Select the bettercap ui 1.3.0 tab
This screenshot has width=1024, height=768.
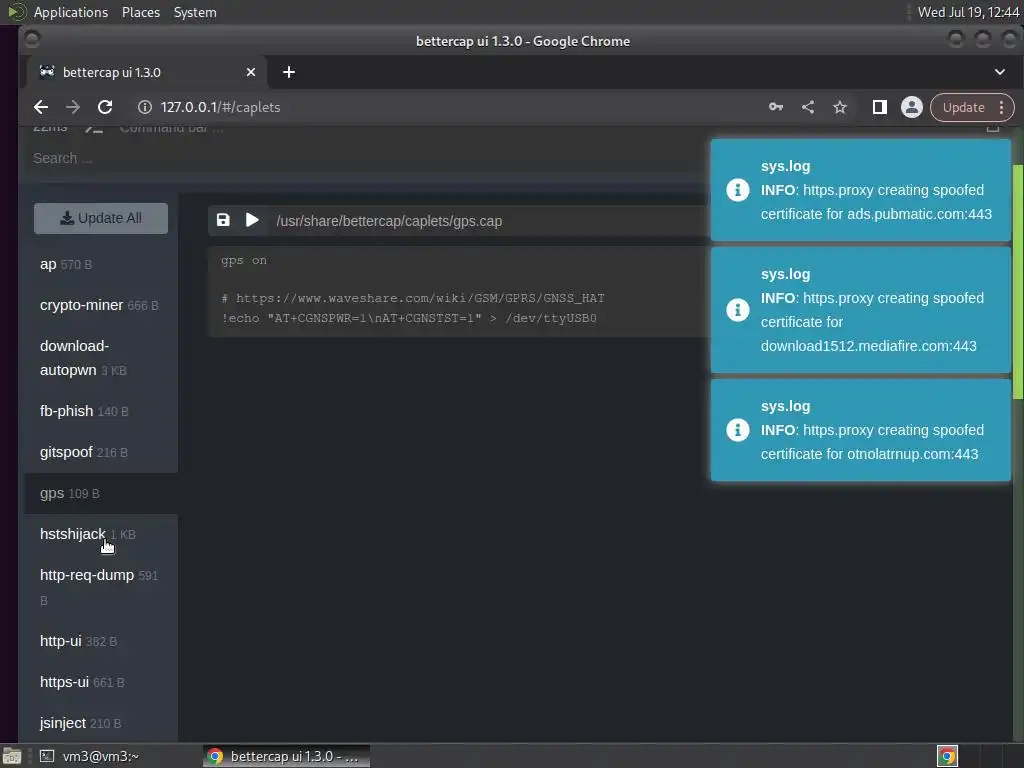[147, 72]
